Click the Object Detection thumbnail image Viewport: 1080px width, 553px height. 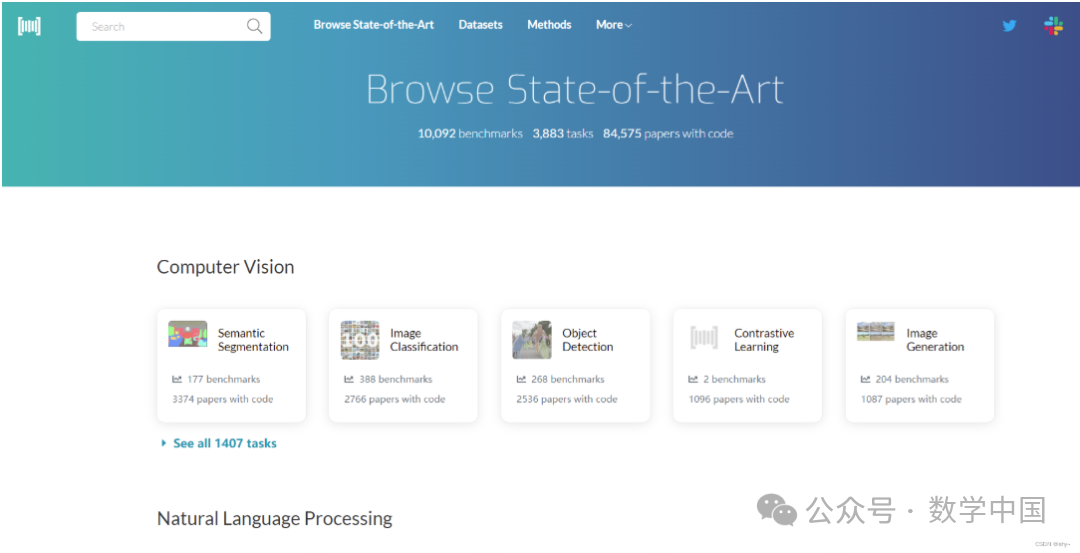[x=532, y=340]
